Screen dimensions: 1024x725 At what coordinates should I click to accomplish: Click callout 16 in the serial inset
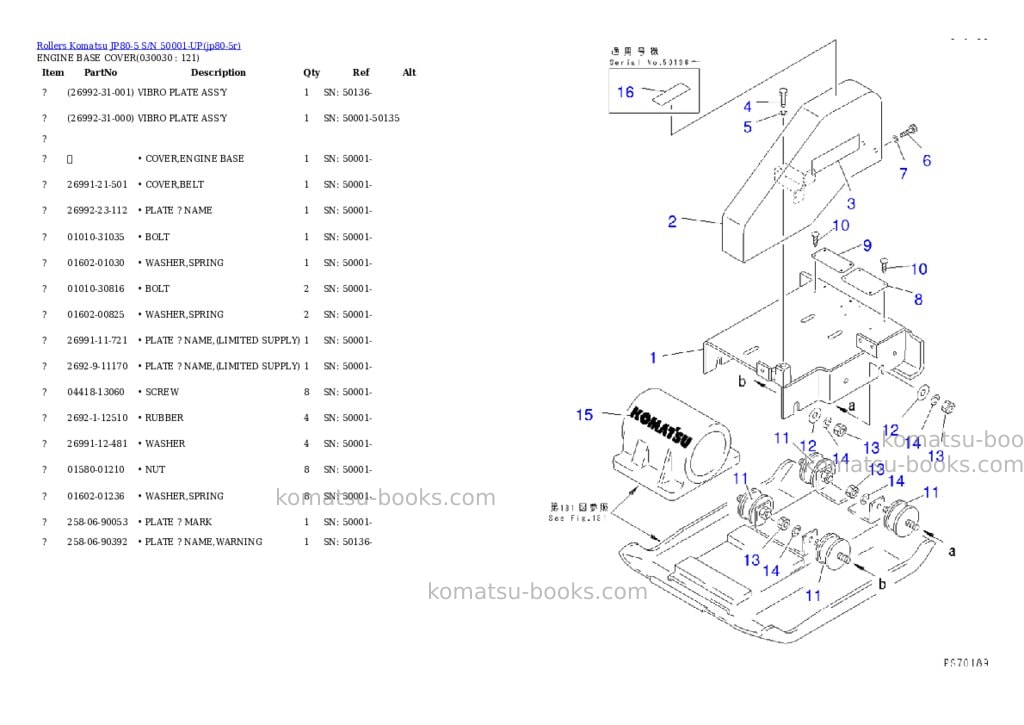tap(626, 92)
